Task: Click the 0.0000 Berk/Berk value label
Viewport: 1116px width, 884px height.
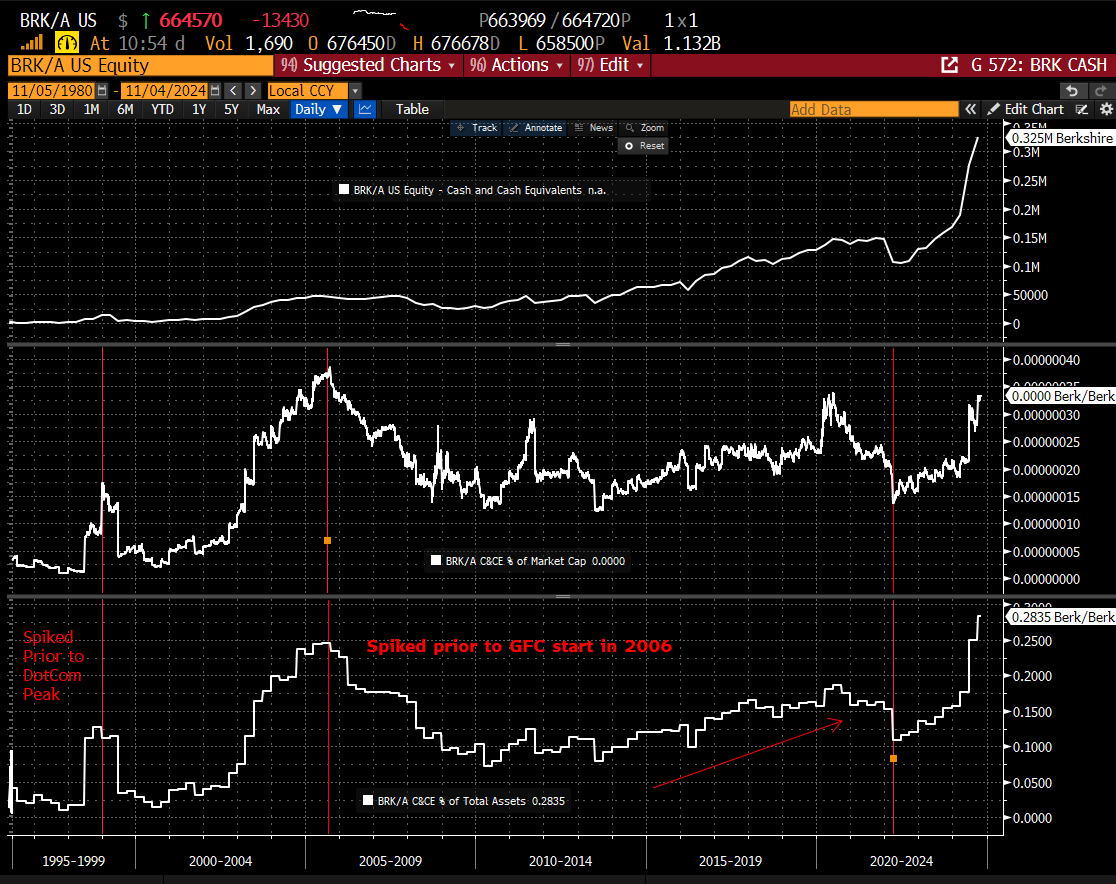Action: (x=1060, y=396)
